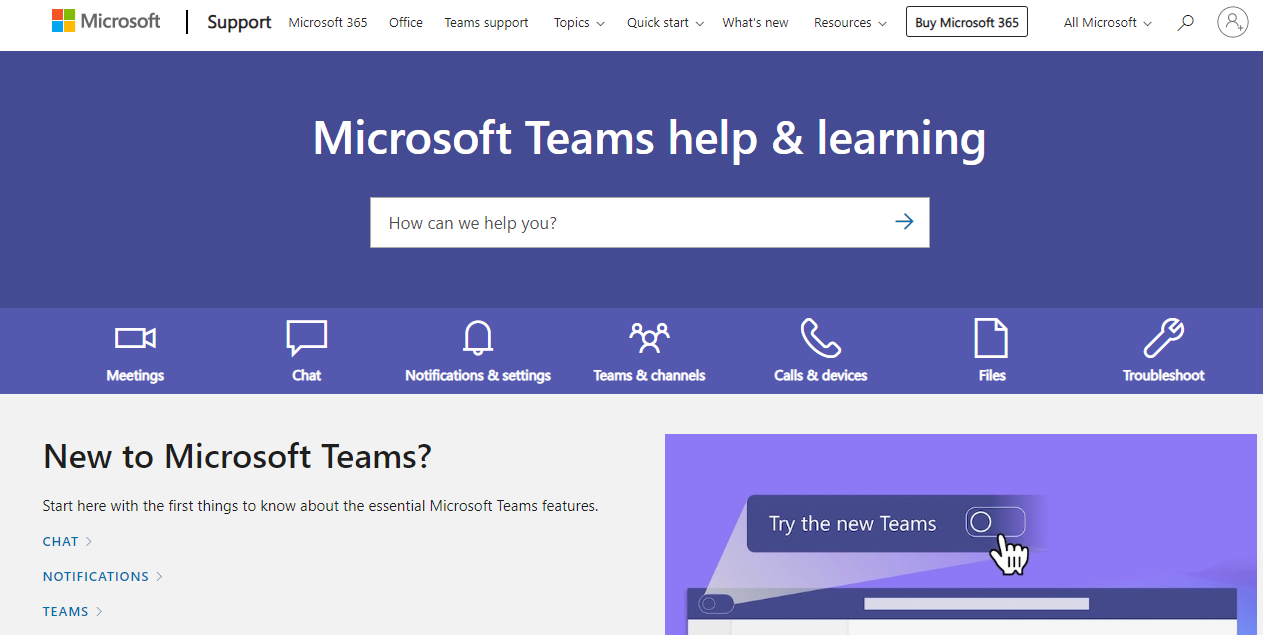The height and width of the screenshot is (635, 1263).
Task: Open Calls & devices support
Action: click(x=820, y=350)
